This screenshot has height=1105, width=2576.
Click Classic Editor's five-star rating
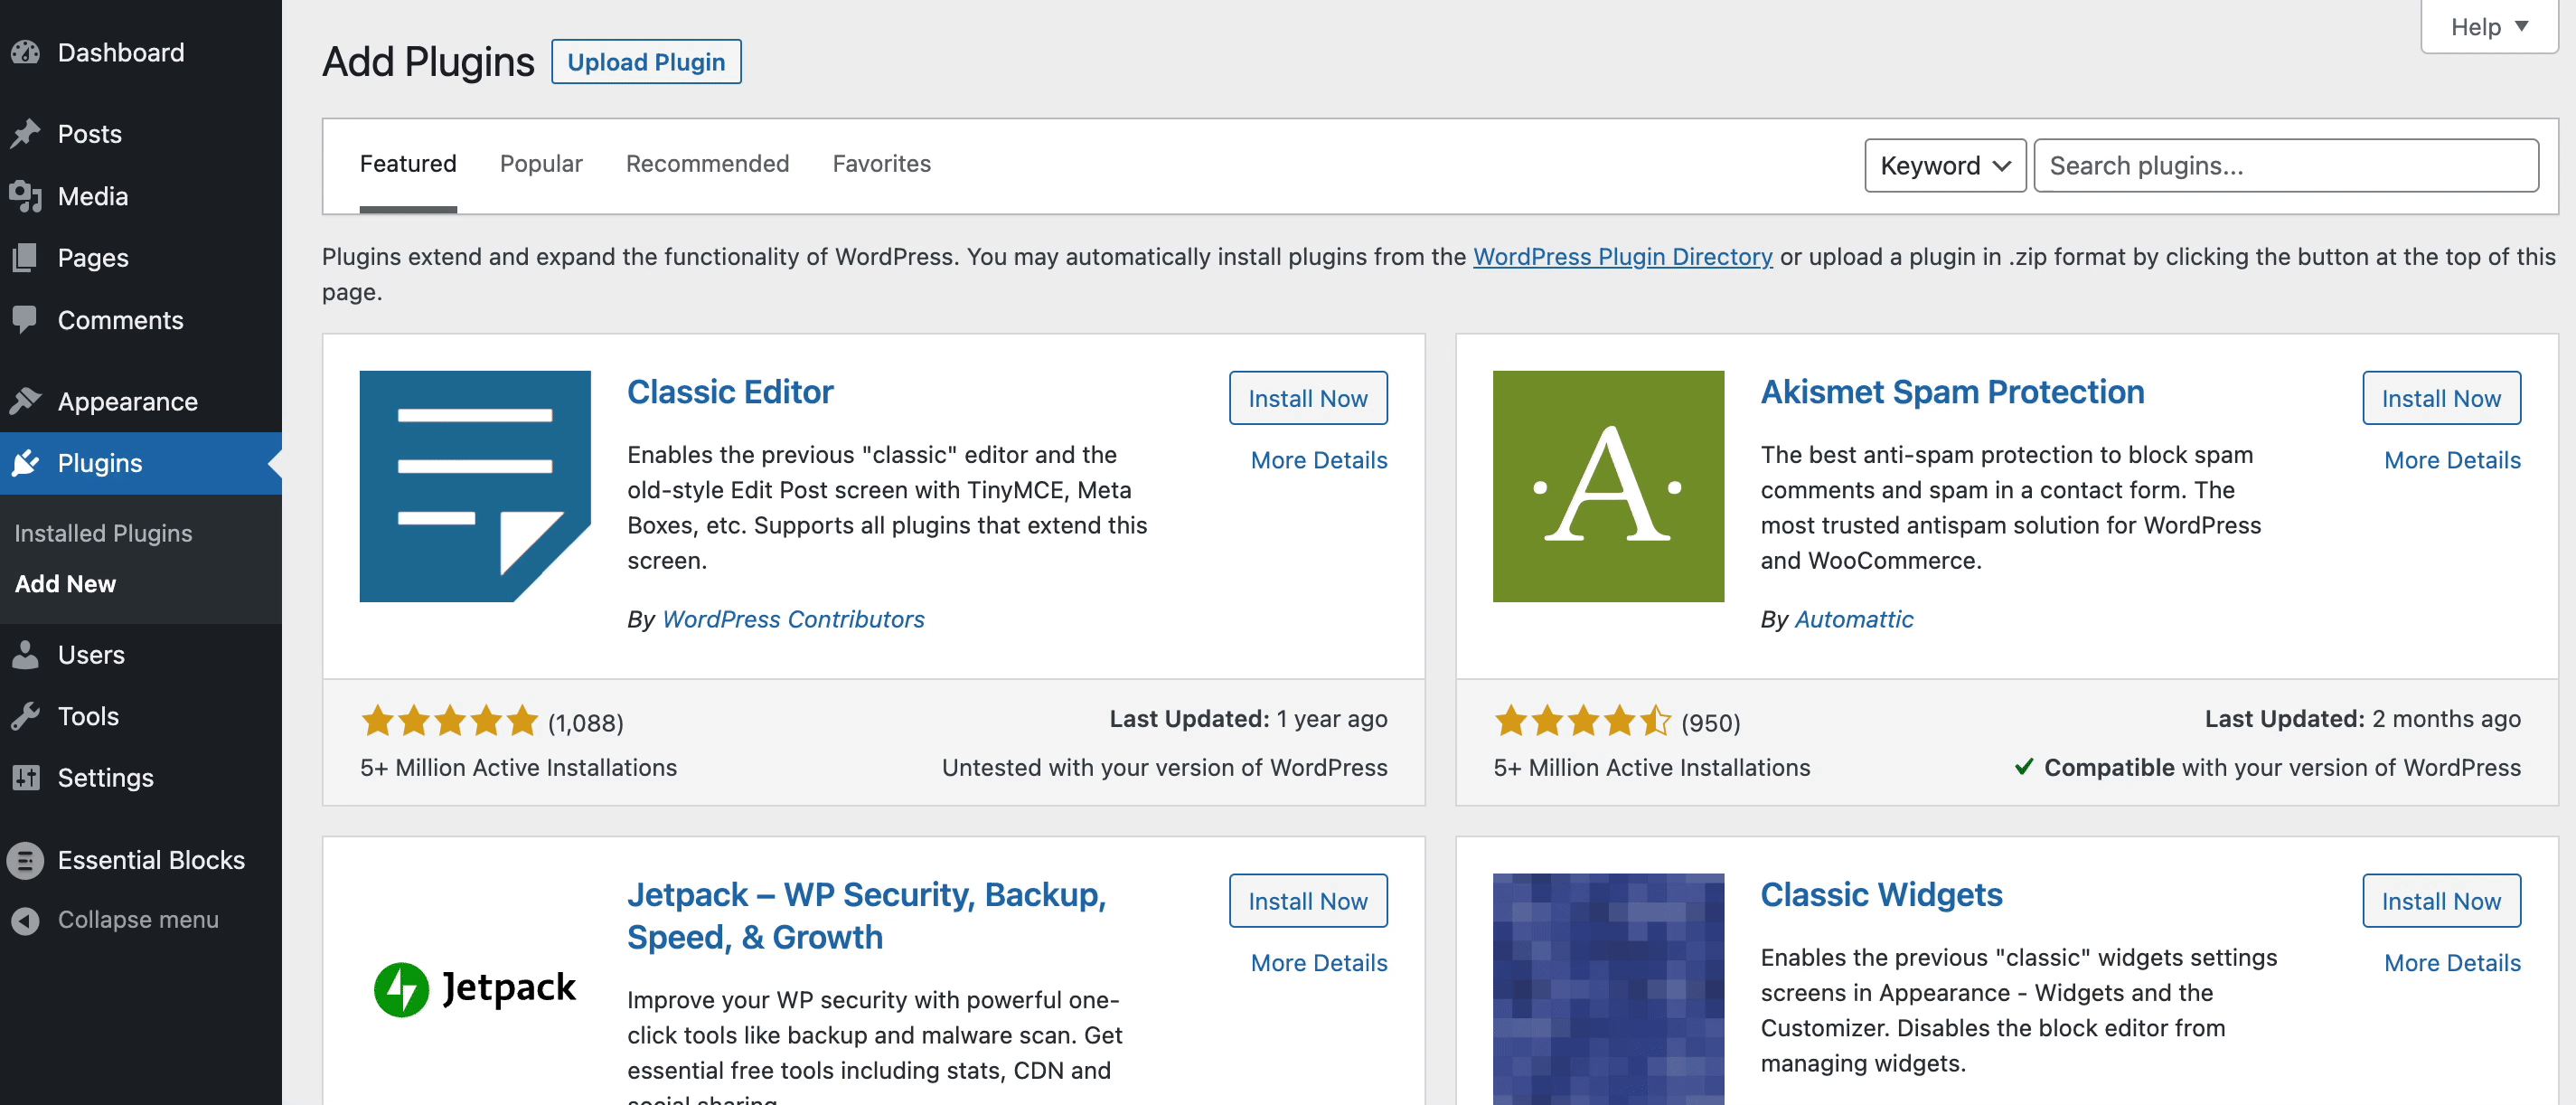pos(450,721)
